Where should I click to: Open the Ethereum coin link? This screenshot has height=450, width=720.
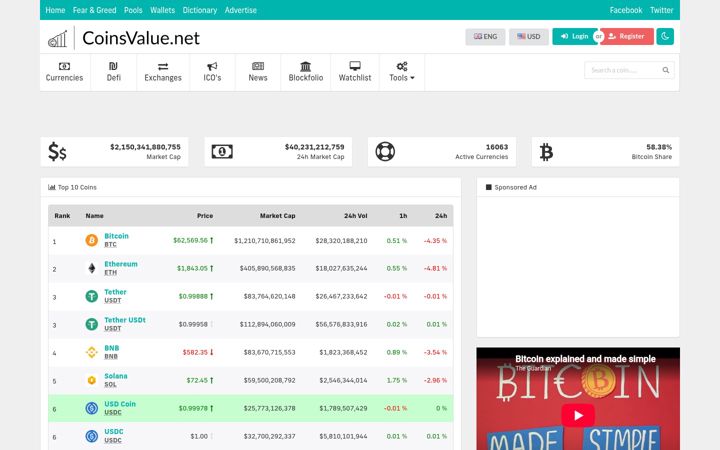point(121,264)
